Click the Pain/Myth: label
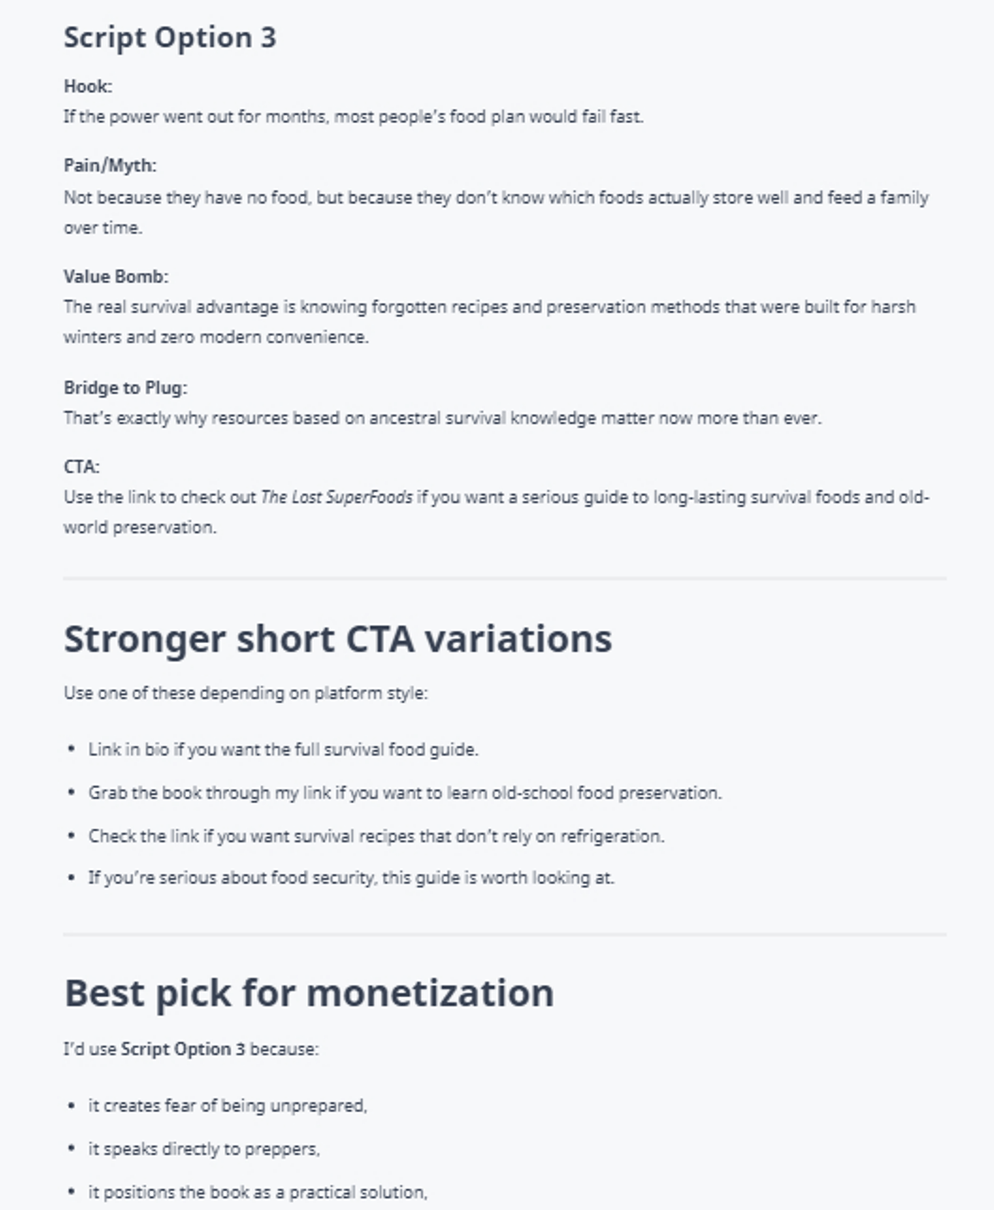 (x=110, y=166)
